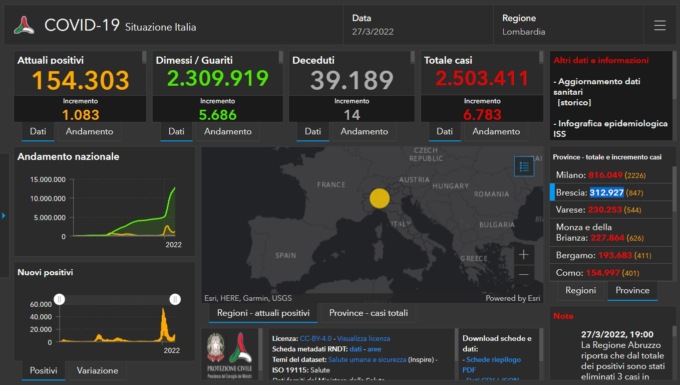Select the Varese row in the province list

coord(611,210)
